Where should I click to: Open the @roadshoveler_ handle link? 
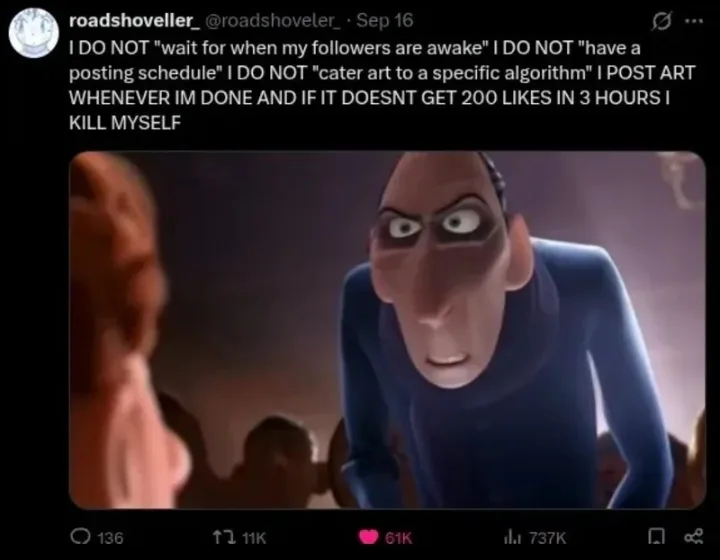point(274,20)
